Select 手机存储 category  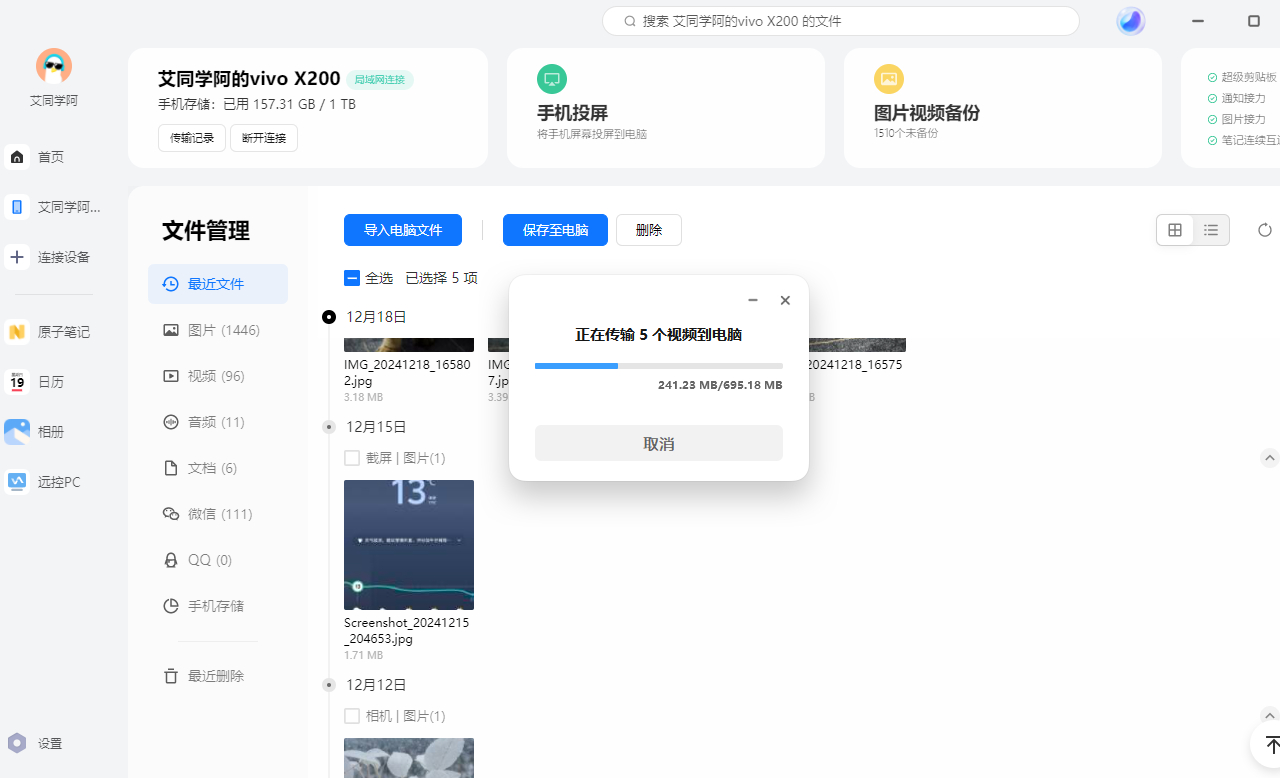tap(218, 606)
